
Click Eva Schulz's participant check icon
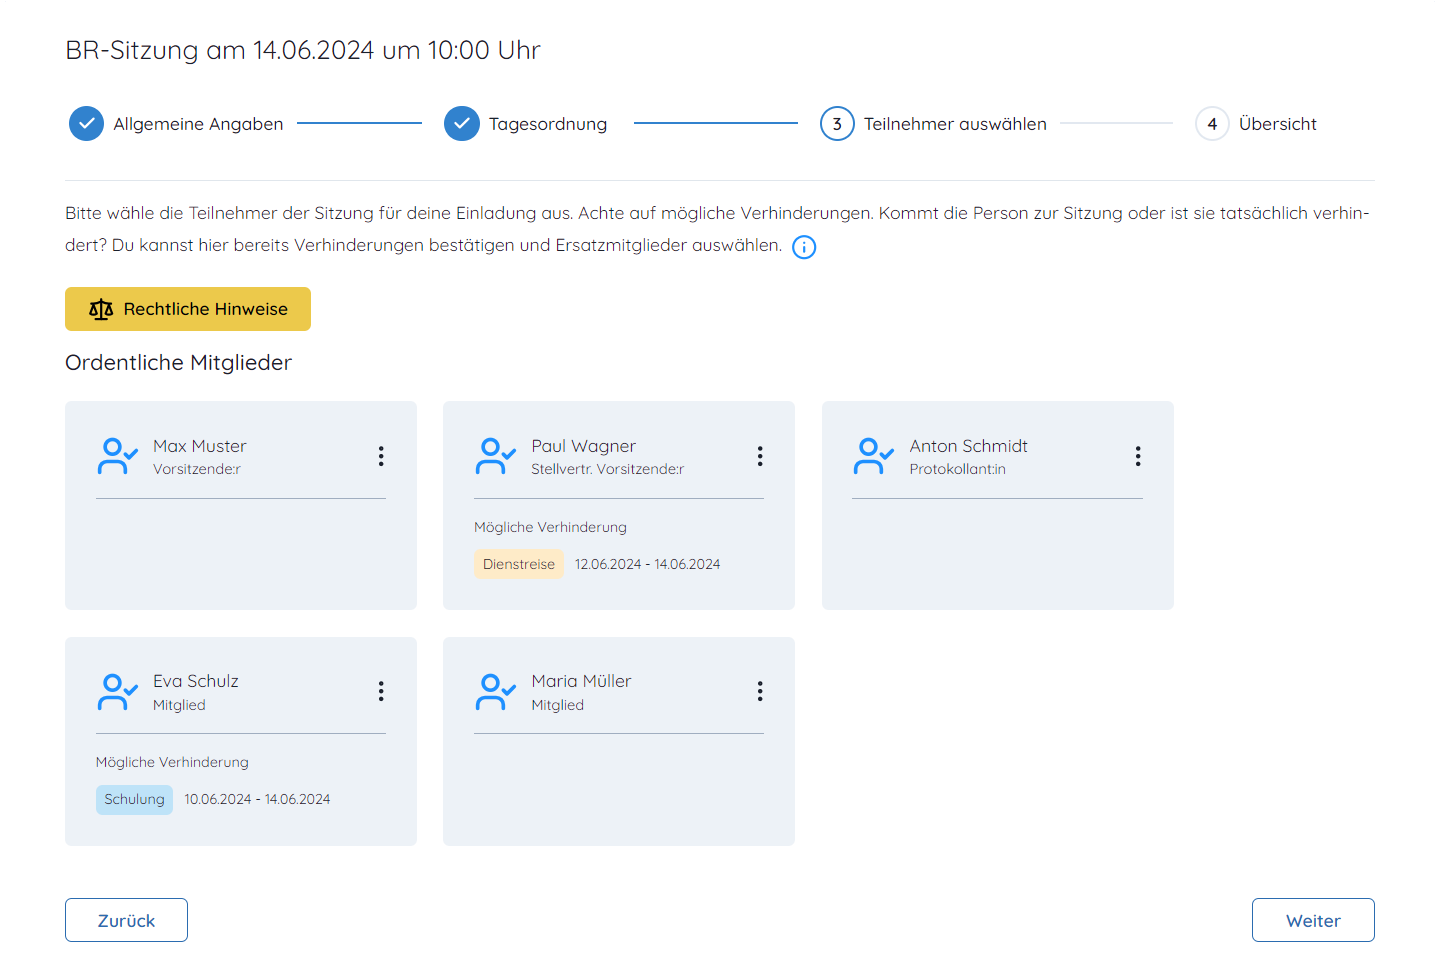117,691
